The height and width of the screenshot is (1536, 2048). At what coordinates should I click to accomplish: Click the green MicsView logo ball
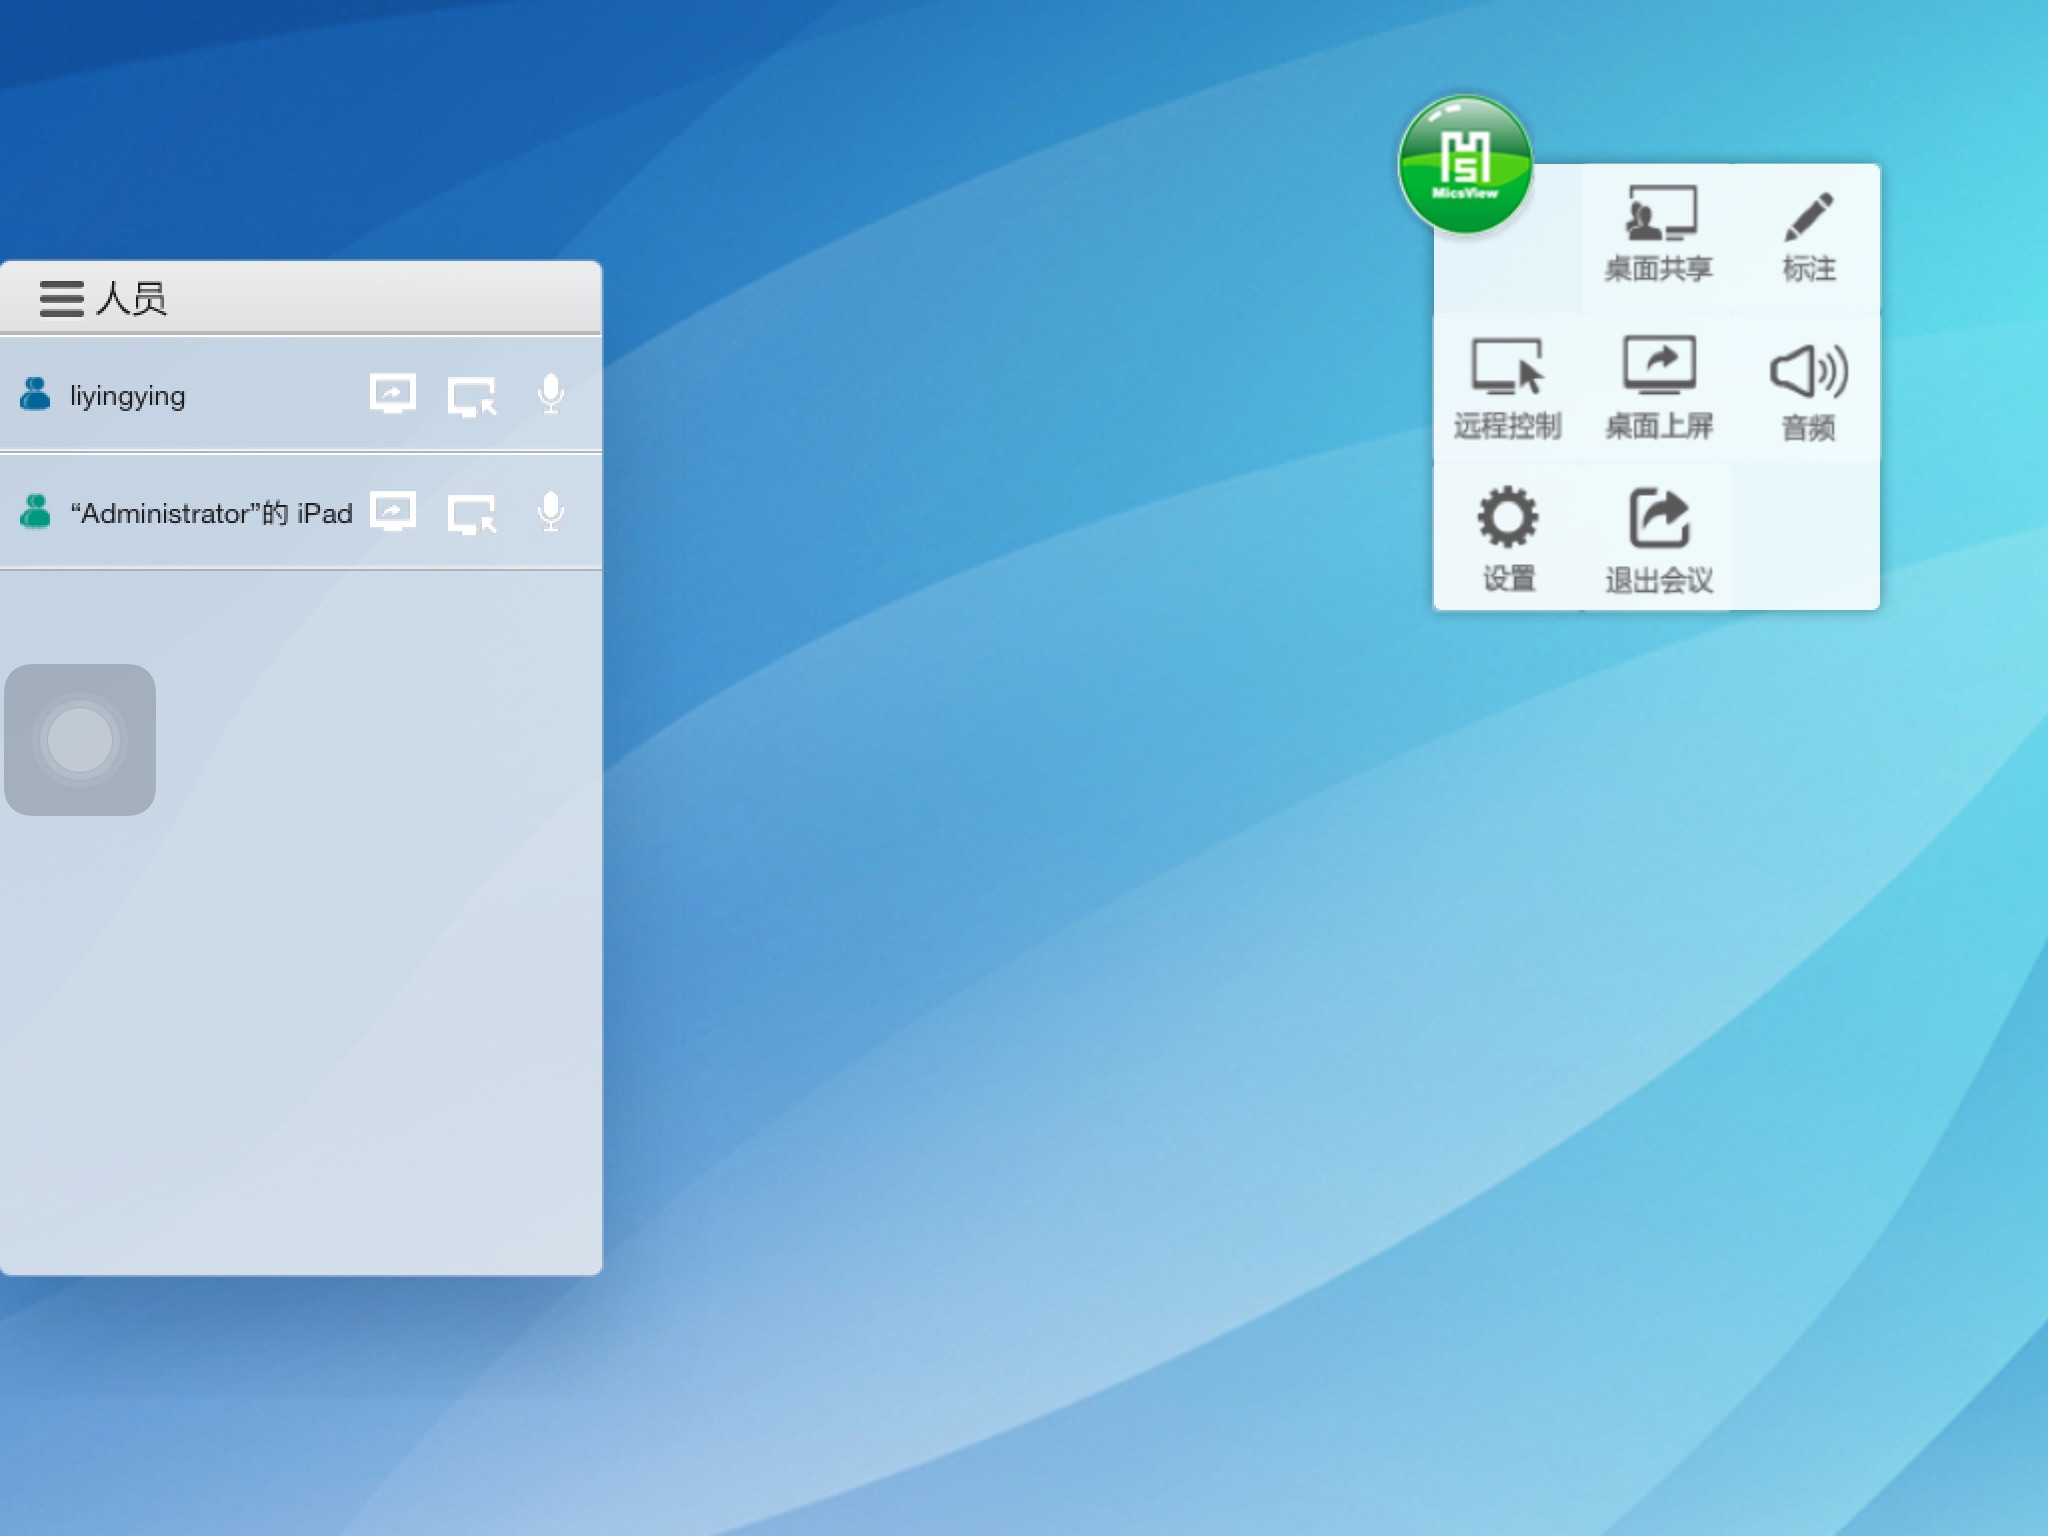[x=1465, y=165]
